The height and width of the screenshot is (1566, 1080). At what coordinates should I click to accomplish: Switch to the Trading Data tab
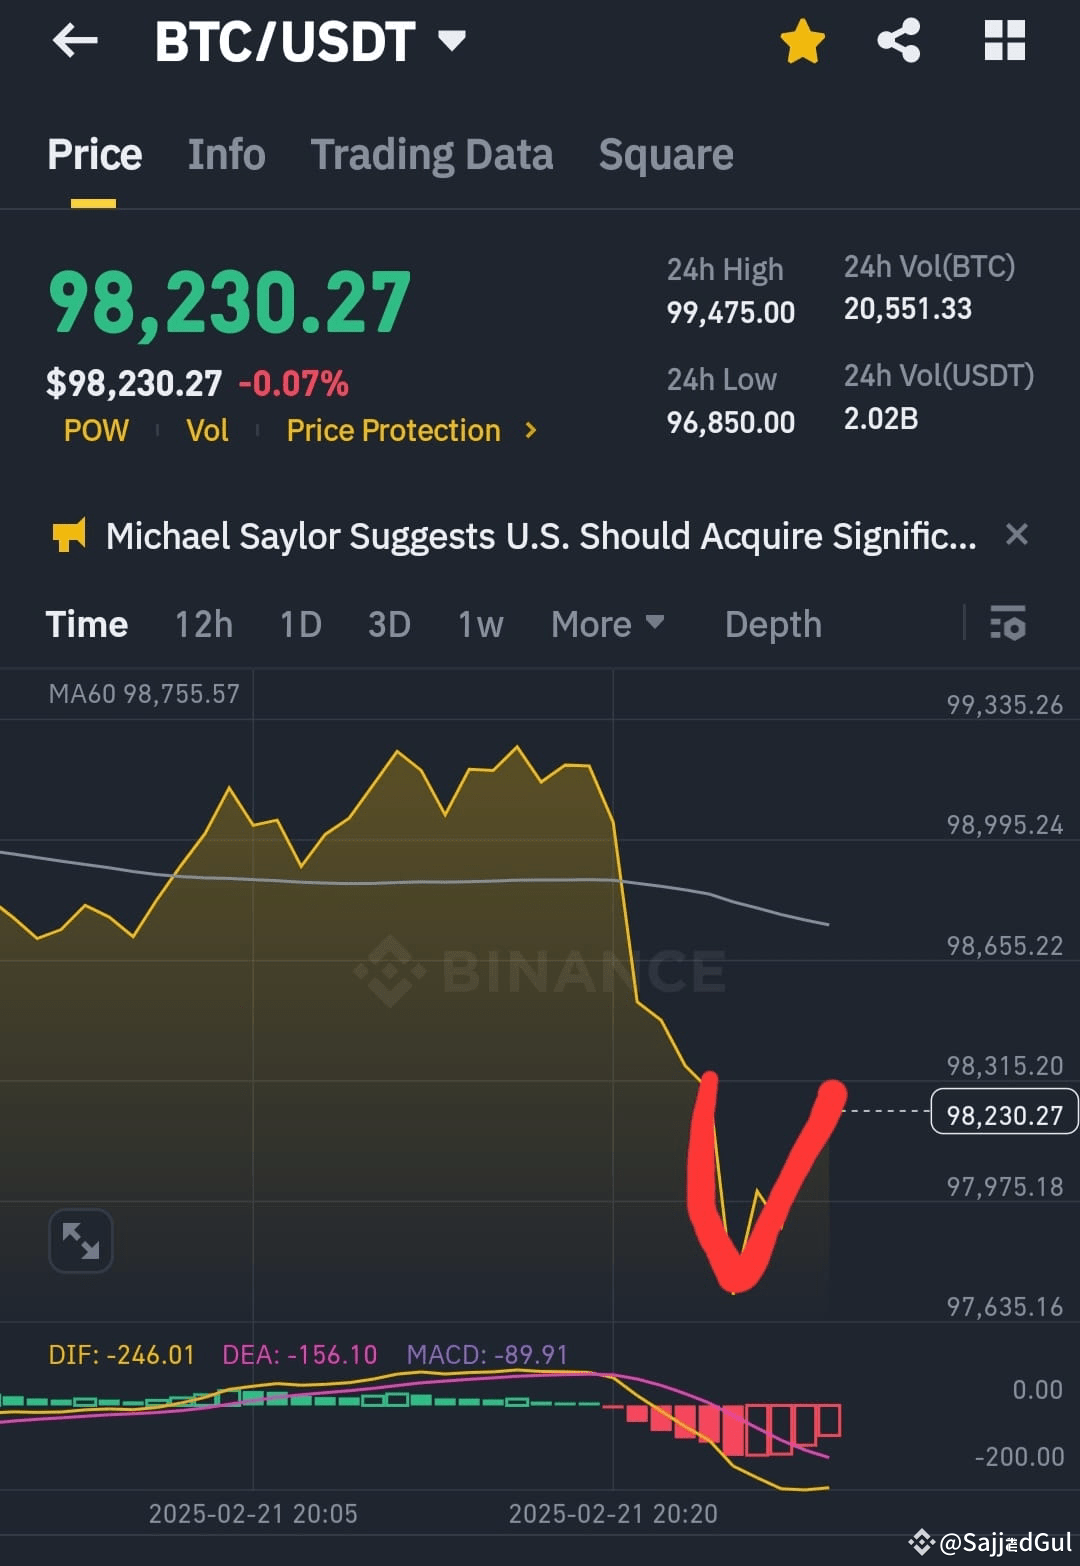431,154
